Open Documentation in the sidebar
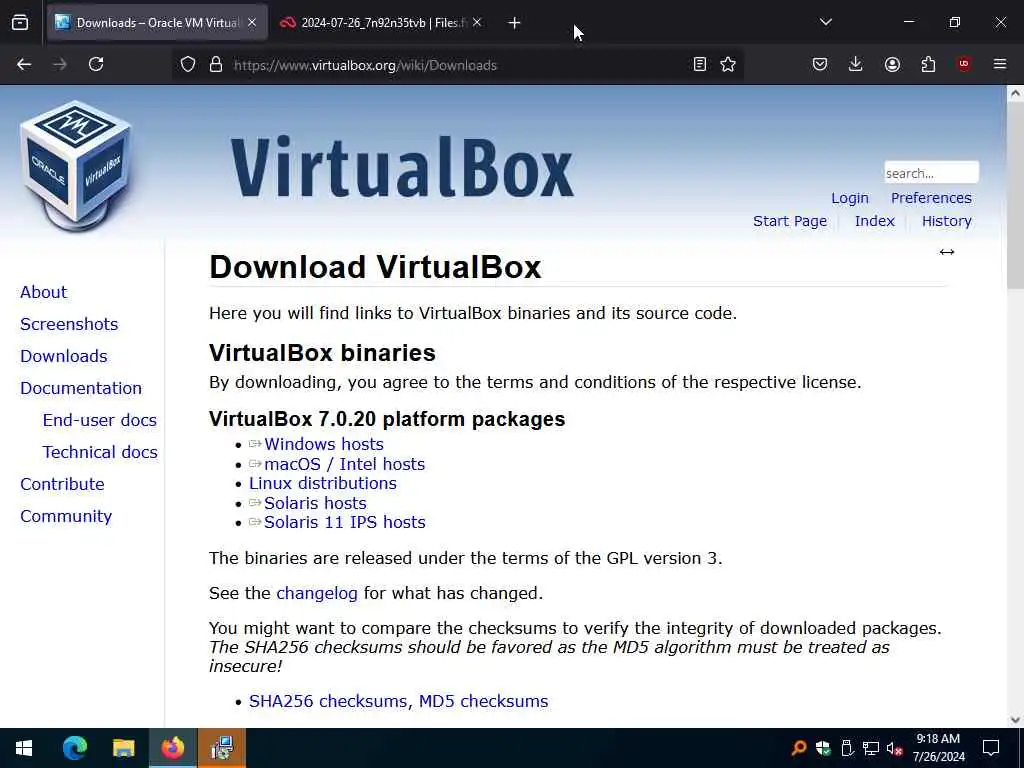Screen dimensions: 1024x768 tap(81, 388)
